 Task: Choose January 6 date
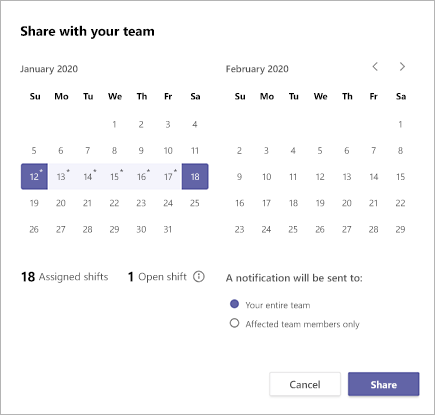[x=61, y=150]
